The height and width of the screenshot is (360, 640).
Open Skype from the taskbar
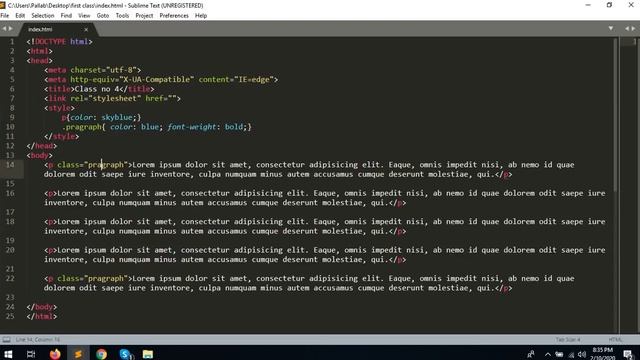click(125, 354)
